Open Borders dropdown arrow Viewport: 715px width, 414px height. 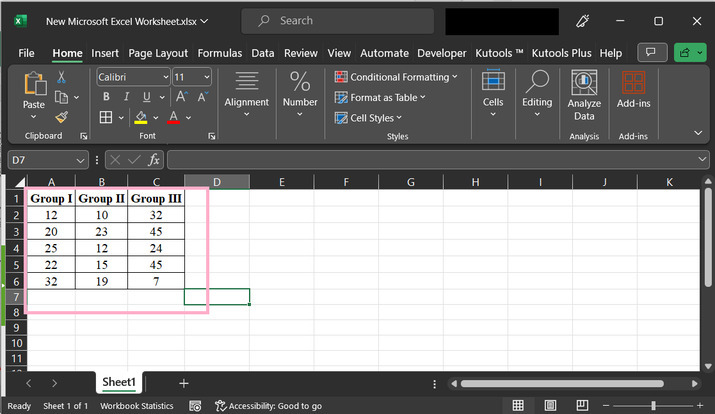click(121, 118)
